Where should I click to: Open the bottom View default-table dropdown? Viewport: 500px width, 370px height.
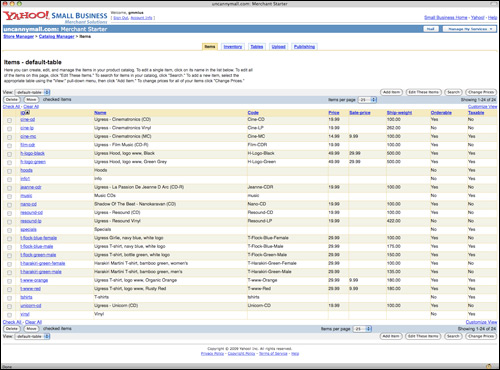point(32,336)
